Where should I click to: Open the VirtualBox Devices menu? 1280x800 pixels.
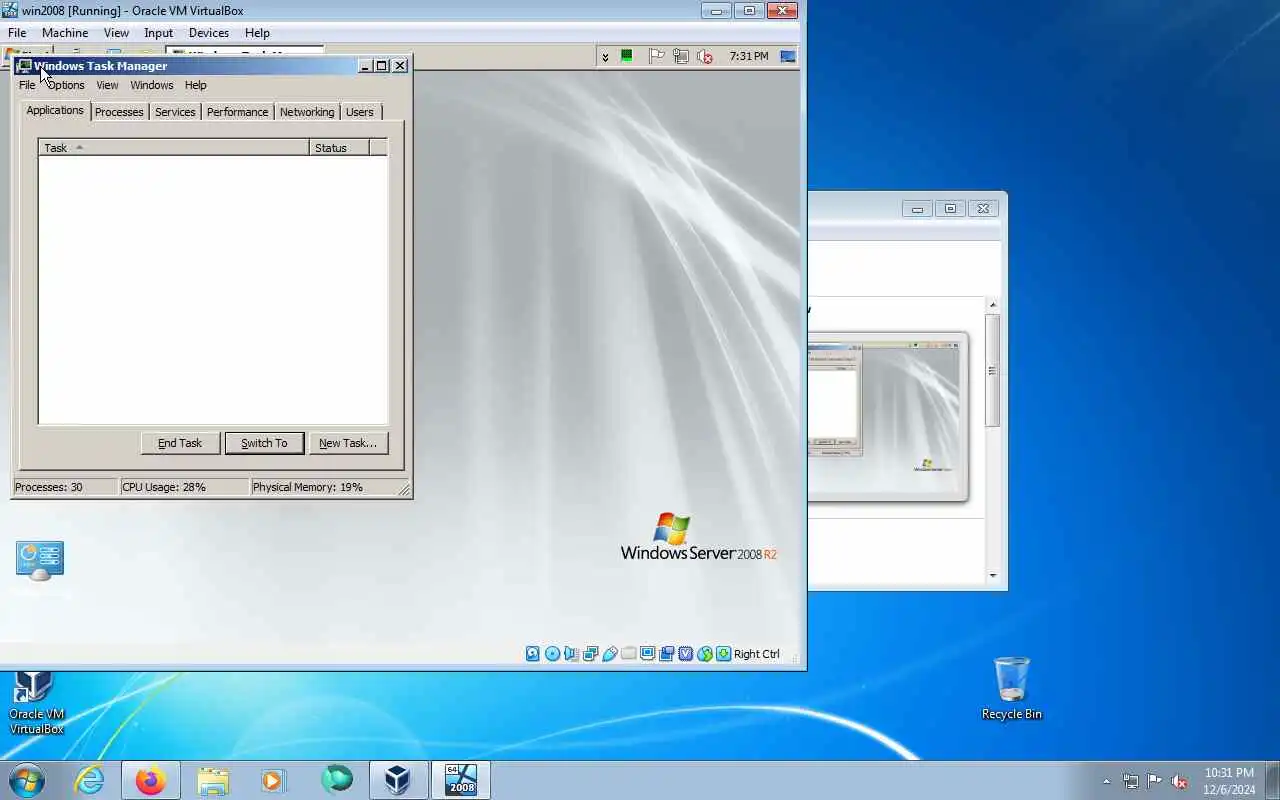point(209,33)
